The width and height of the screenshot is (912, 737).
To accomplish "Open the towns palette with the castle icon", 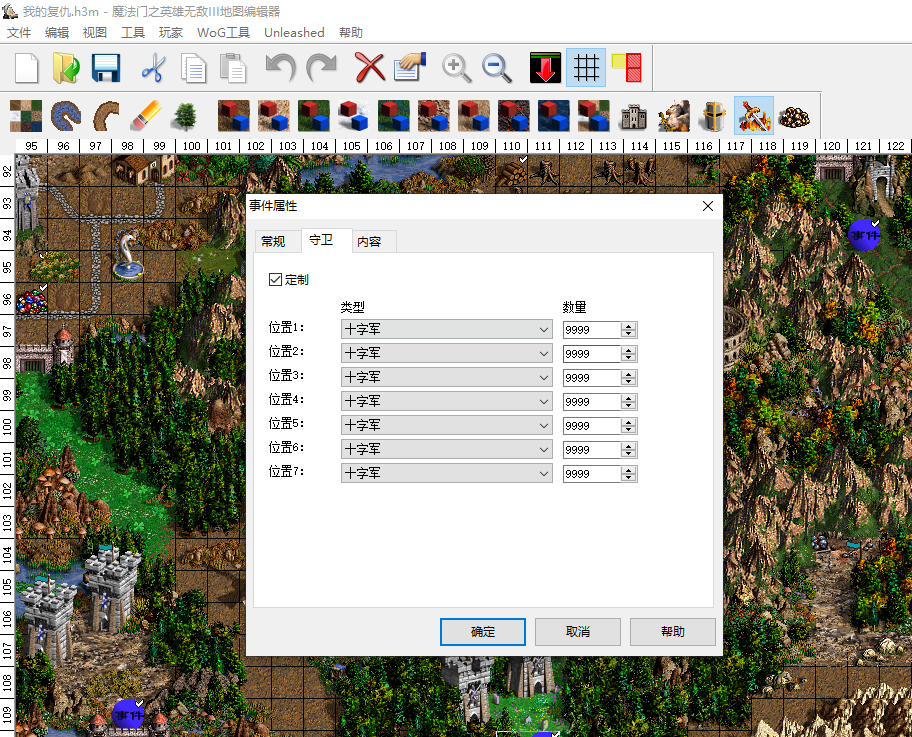I will (x=634, y=116).
